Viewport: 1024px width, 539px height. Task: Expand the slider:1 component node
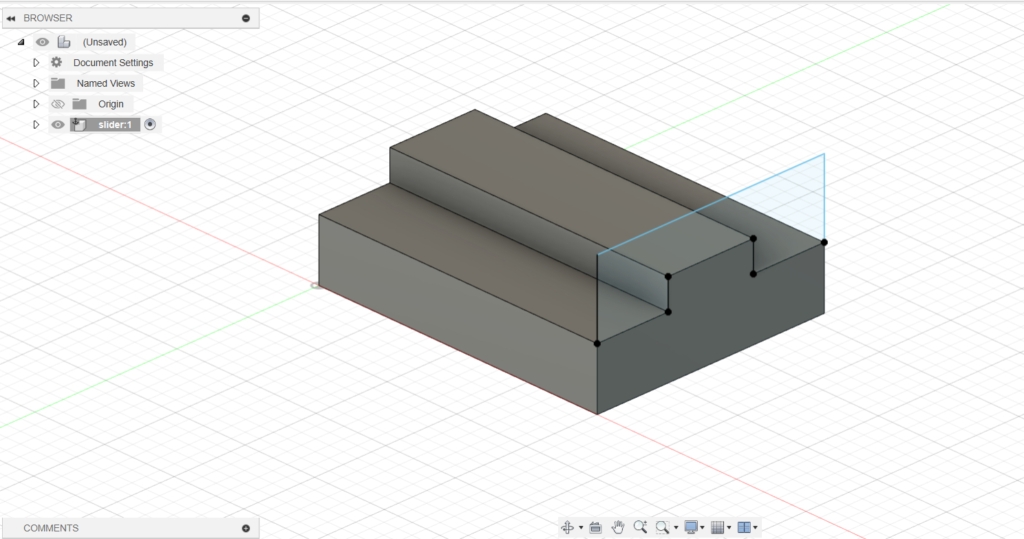37,125
